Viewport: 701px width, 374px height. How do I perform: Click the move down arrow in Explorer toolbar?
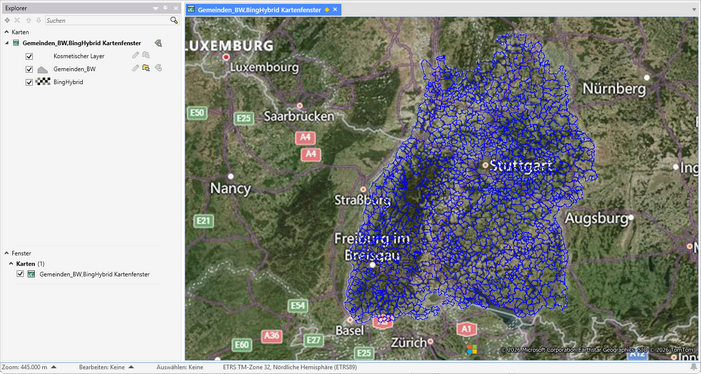coord(38,21)
